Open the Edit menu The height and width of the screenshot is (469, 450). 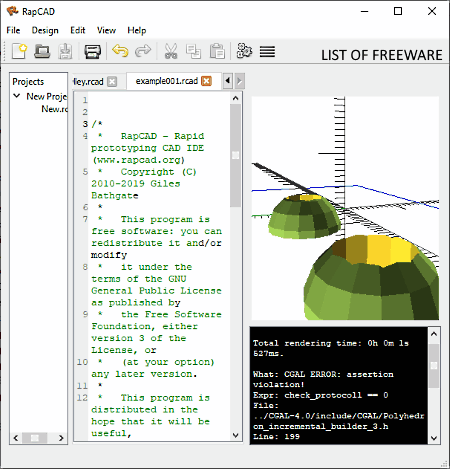pos(78,30)
